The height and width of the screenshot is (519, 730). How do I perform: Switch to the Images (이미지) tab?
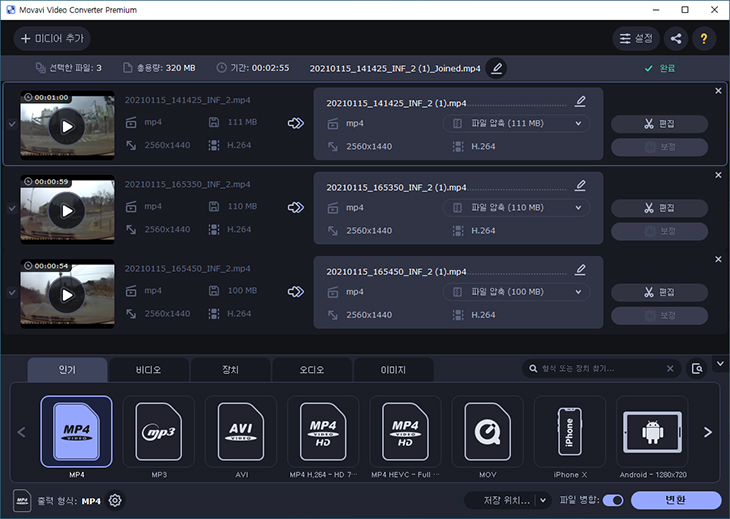[x=393, y=370]
